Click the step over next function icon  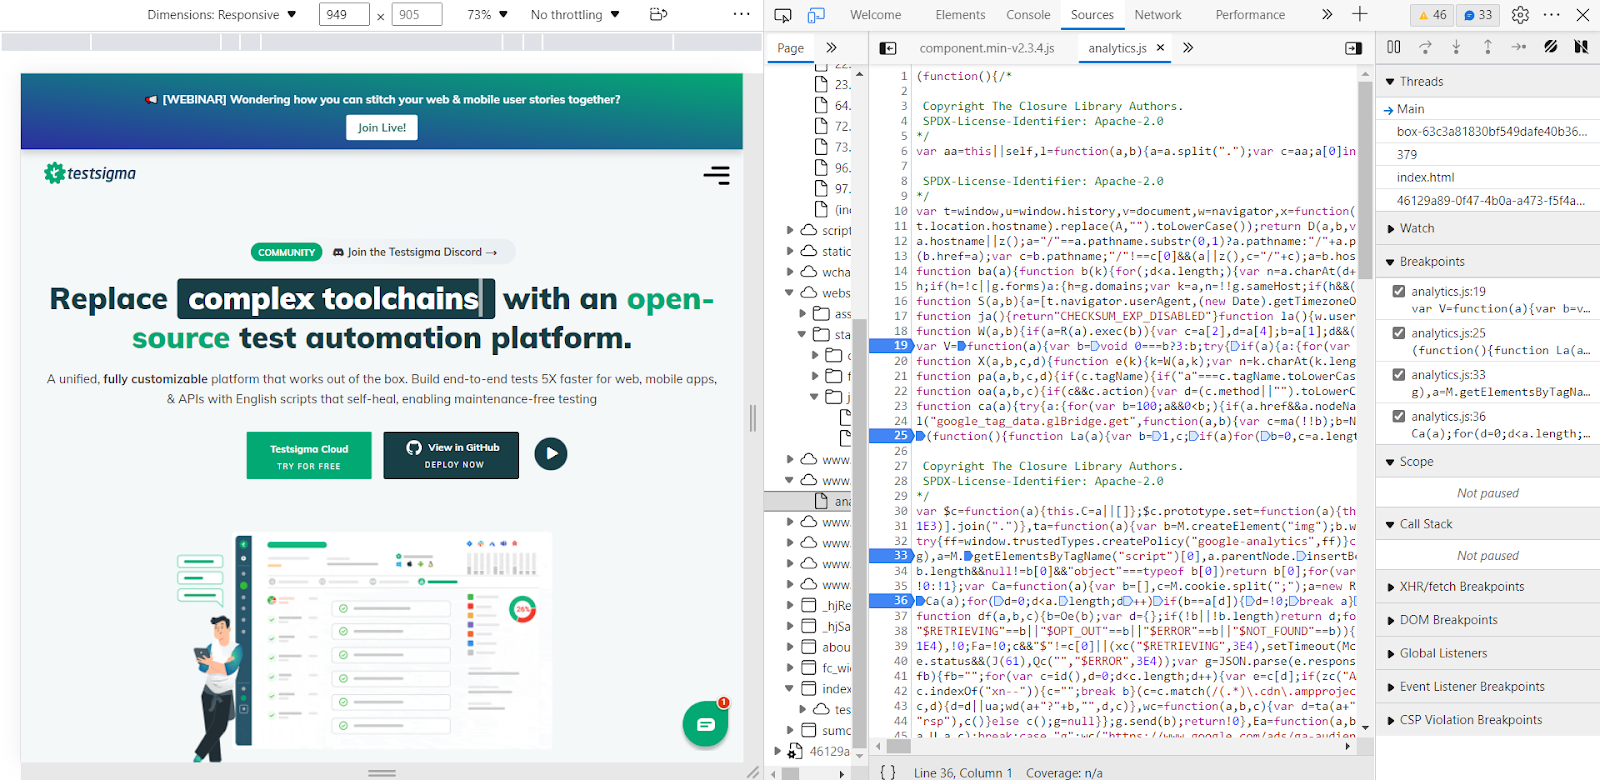[1425, 47]
